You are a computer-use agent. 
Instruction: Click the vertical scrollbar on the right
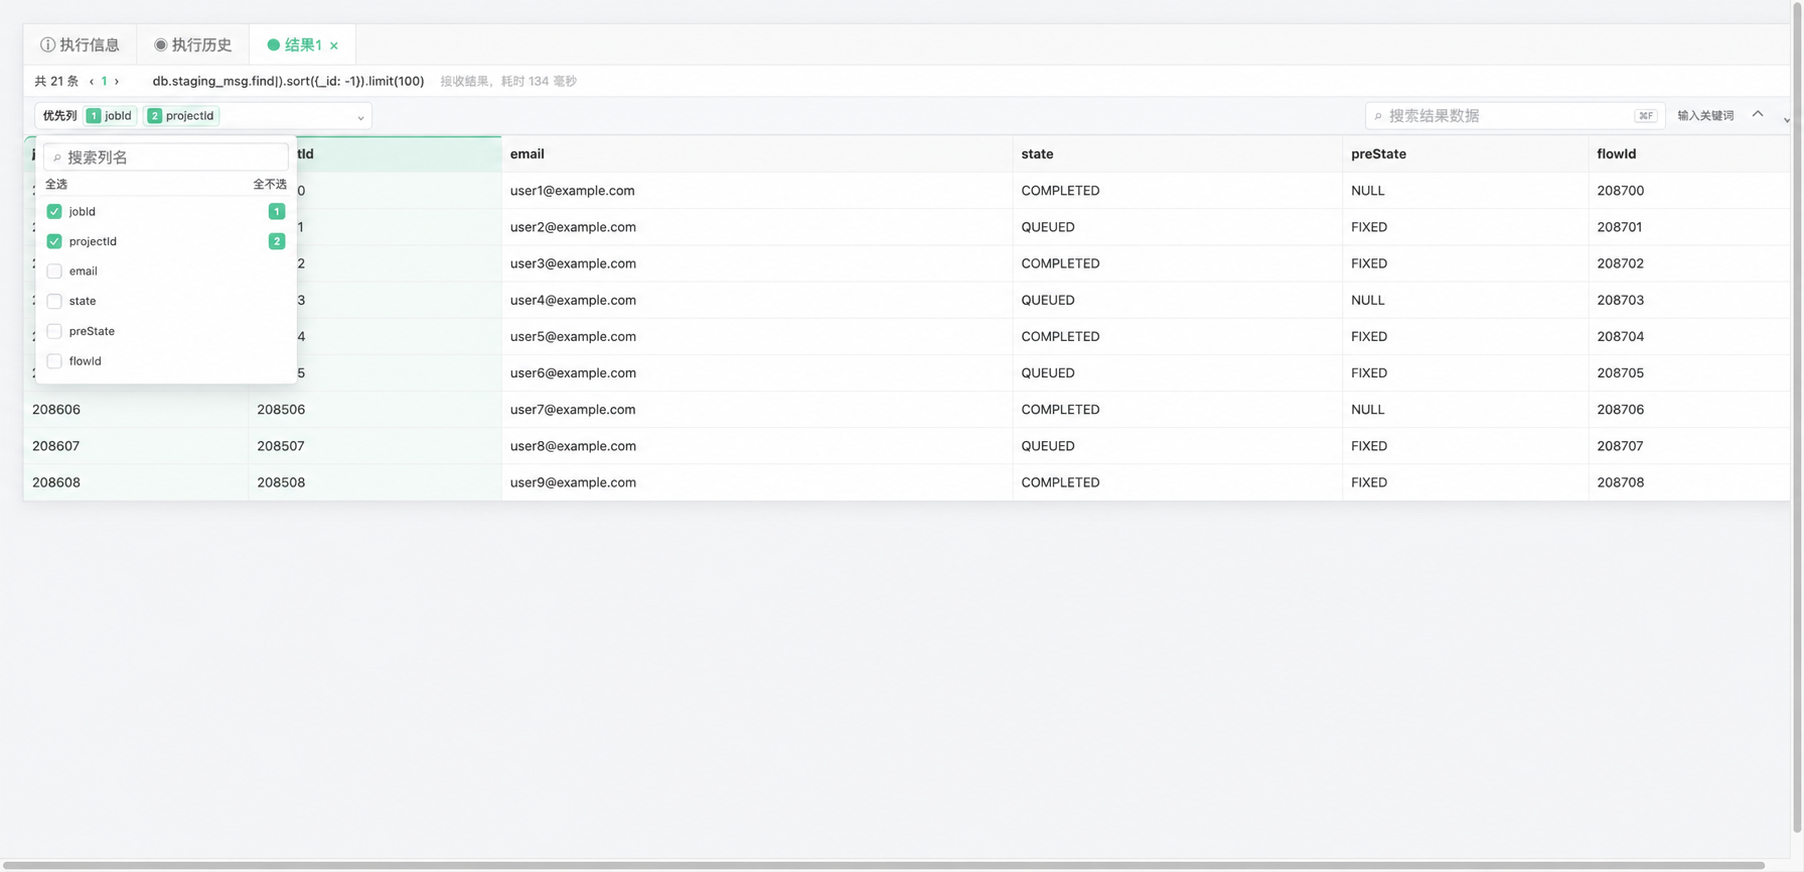[1797, 418]
